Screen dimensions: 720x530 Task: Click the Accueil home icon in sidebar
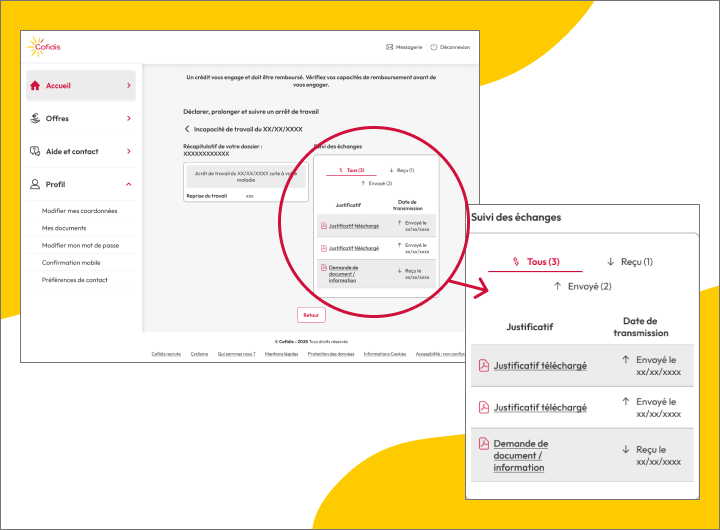point(36,86)
